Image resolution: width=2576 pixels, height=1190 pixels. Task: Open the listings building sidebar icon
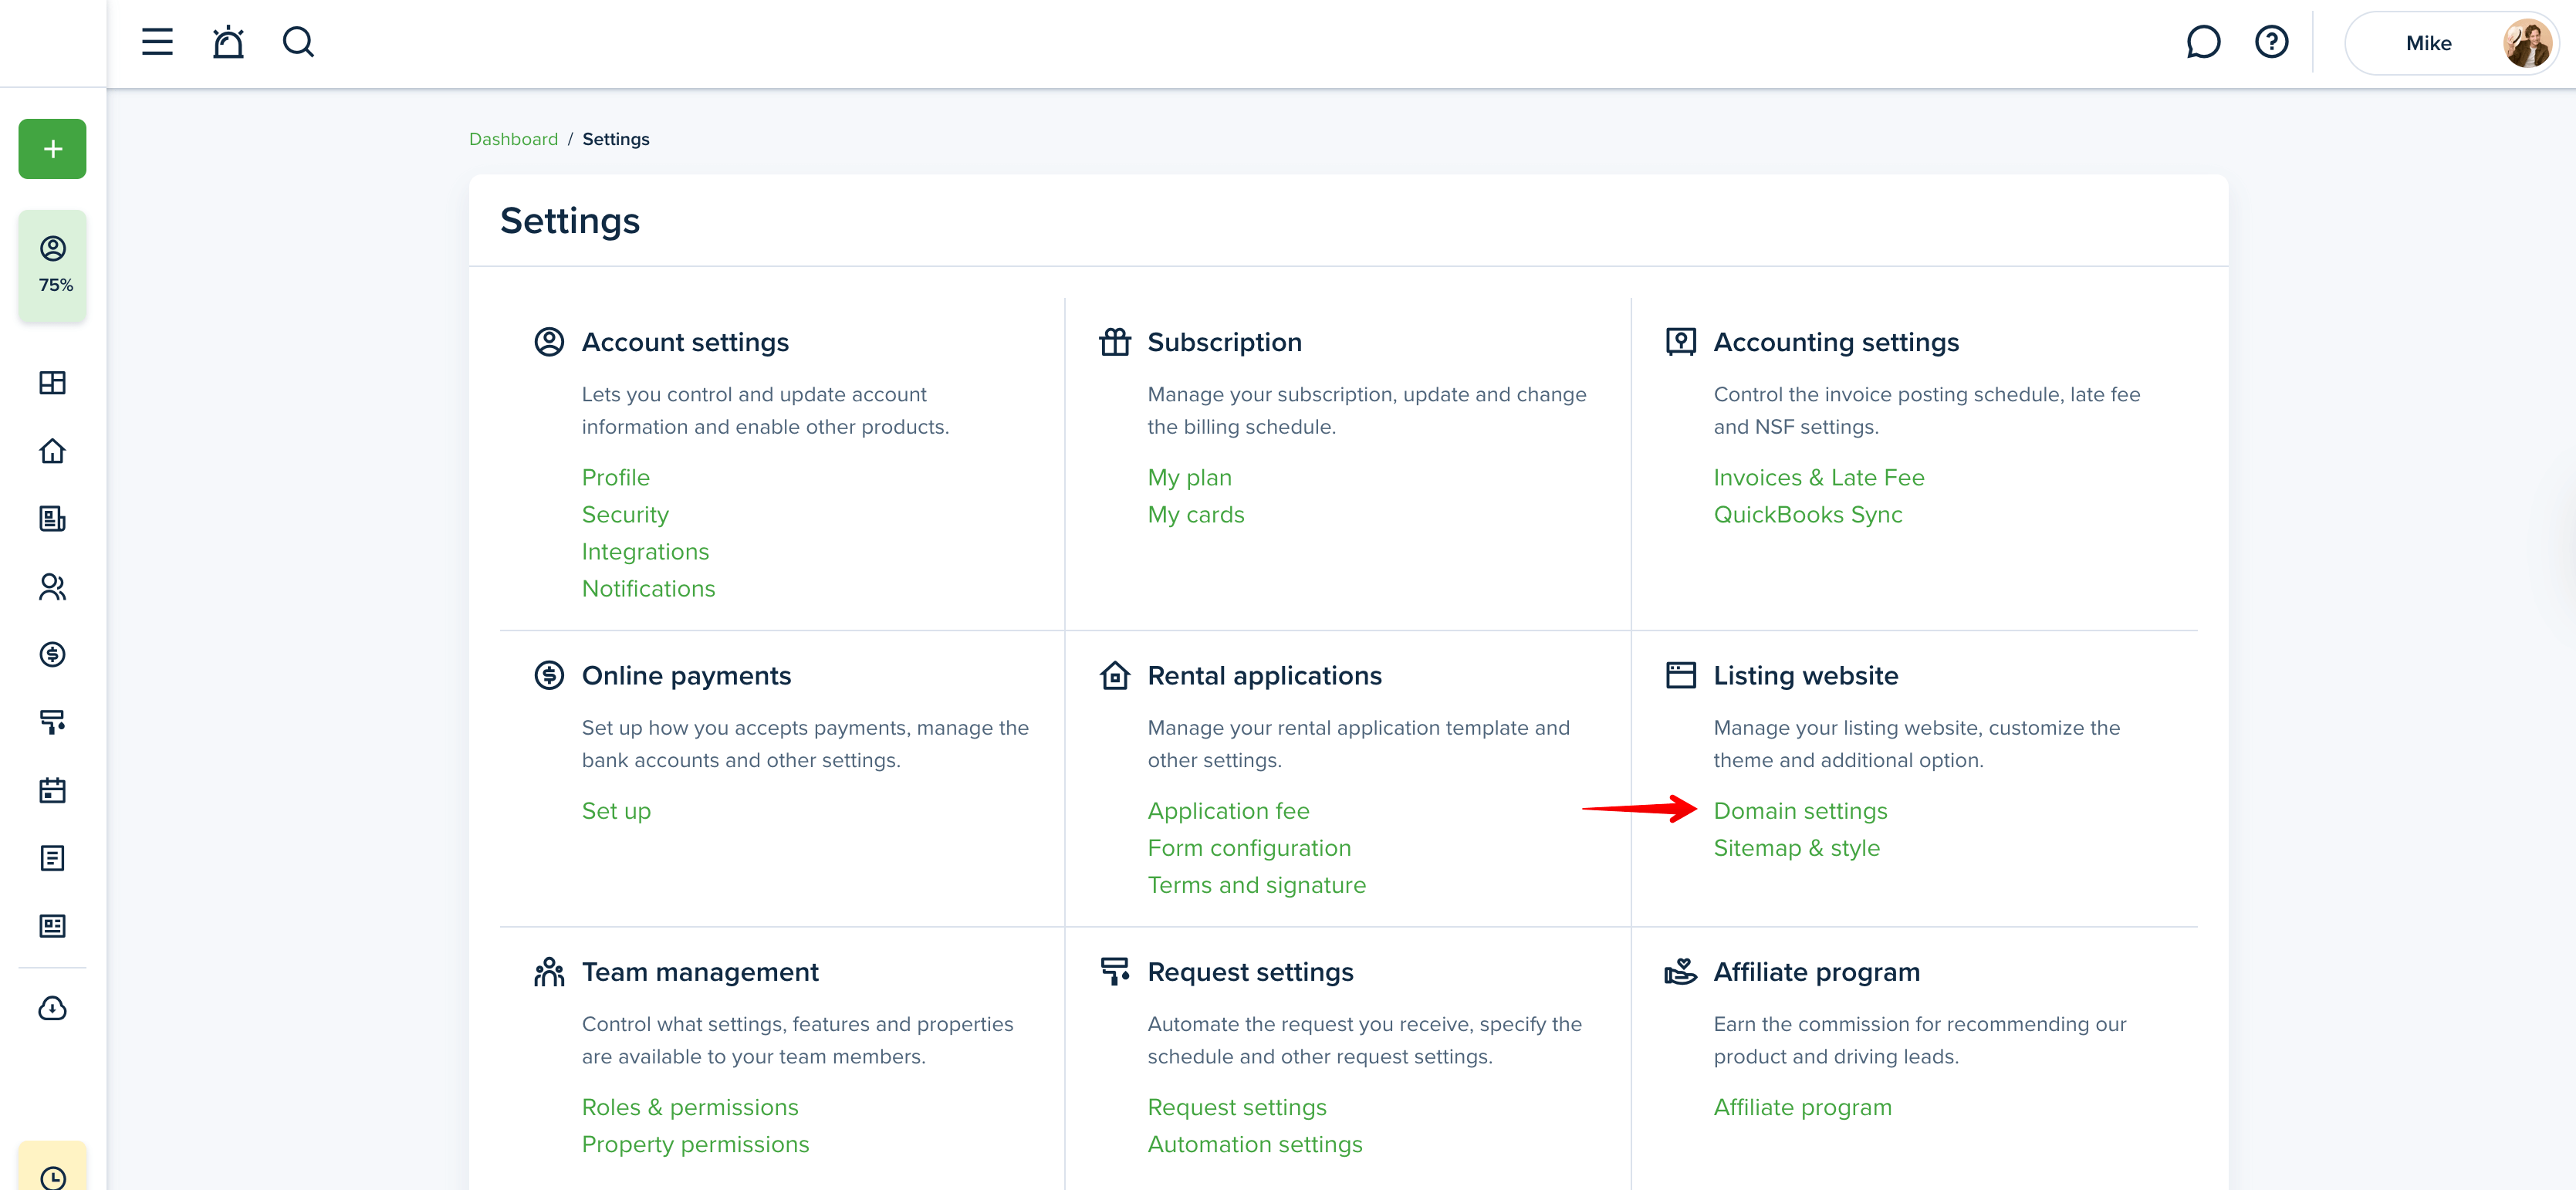click(x=52, y=518)
